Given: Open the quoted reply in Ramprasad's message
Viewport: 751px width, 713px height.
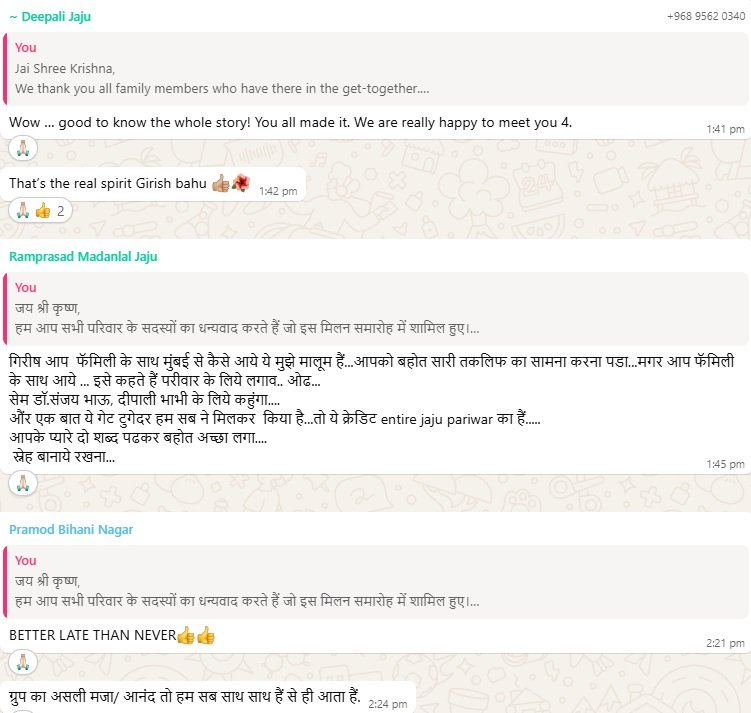Looking at the screenshot, I should [x=376, y=309].
